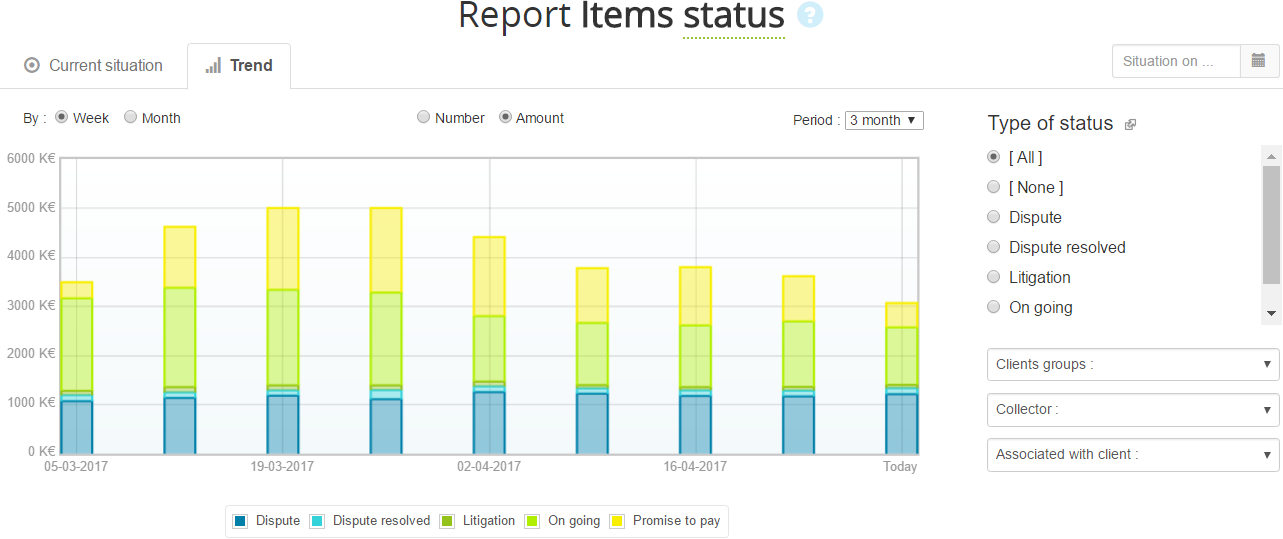Expand the Associated with client dropdown
The height and width of the screenshot is (539, 1283).
[x=1132, y=454]
